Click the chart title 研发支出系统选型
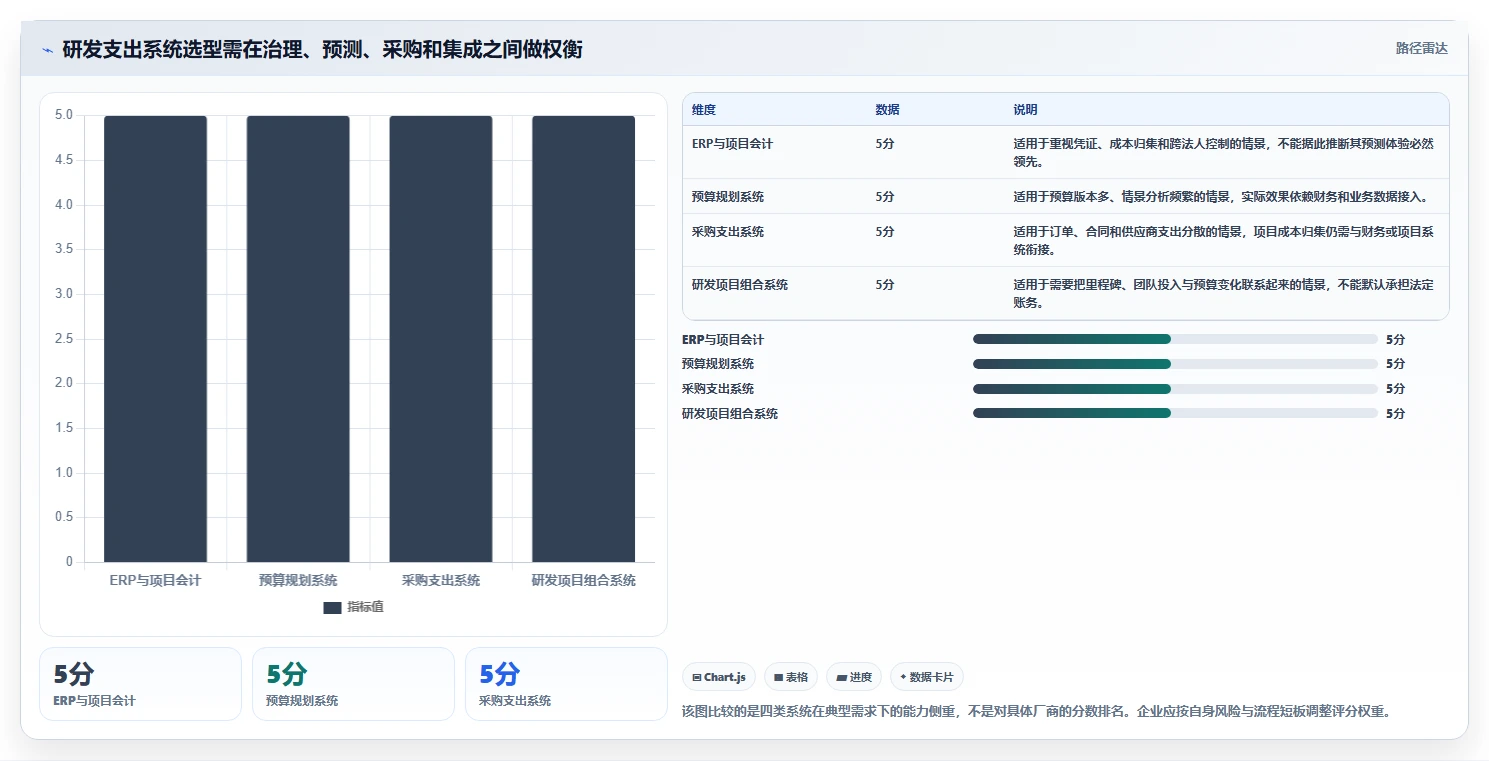The height and width of the screenshot is (761, 1489). [x=322, y=49]
